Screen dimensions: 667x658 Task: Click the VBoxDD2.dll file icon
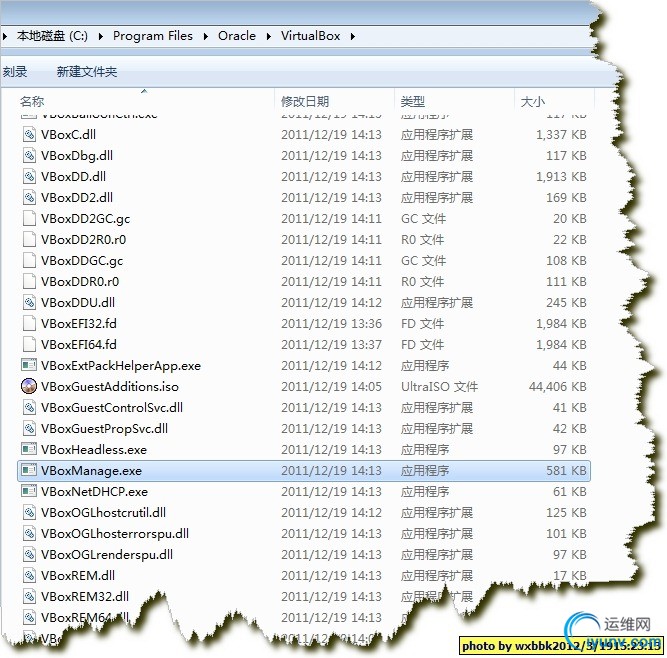click(x=29, y=197)
